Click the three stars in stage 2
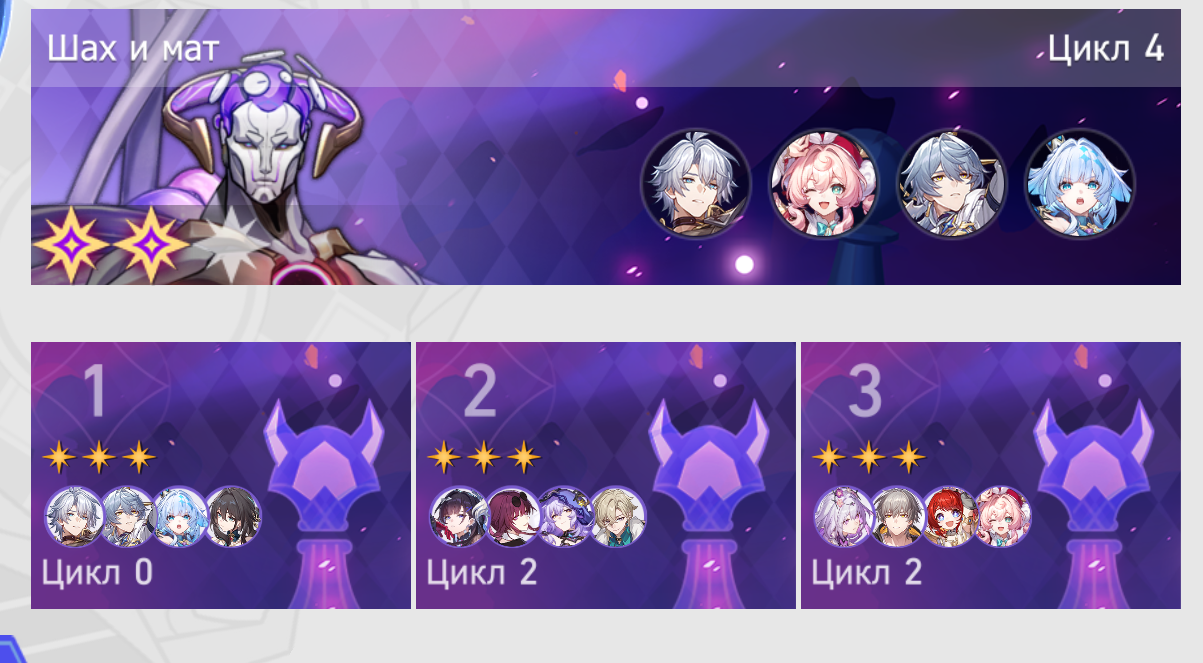 click(x=484, y=458)
